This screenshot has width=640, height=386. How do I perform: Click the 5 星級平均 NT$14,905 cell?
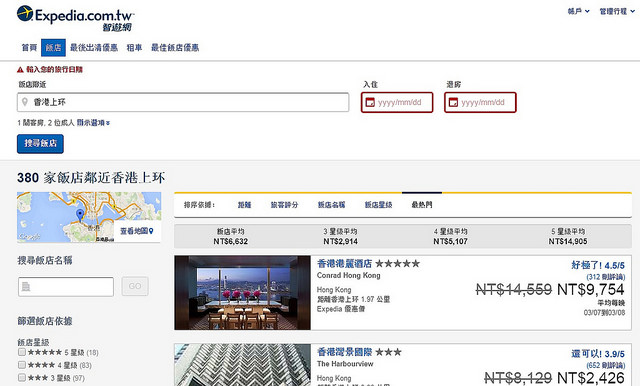tap(568, 237)
